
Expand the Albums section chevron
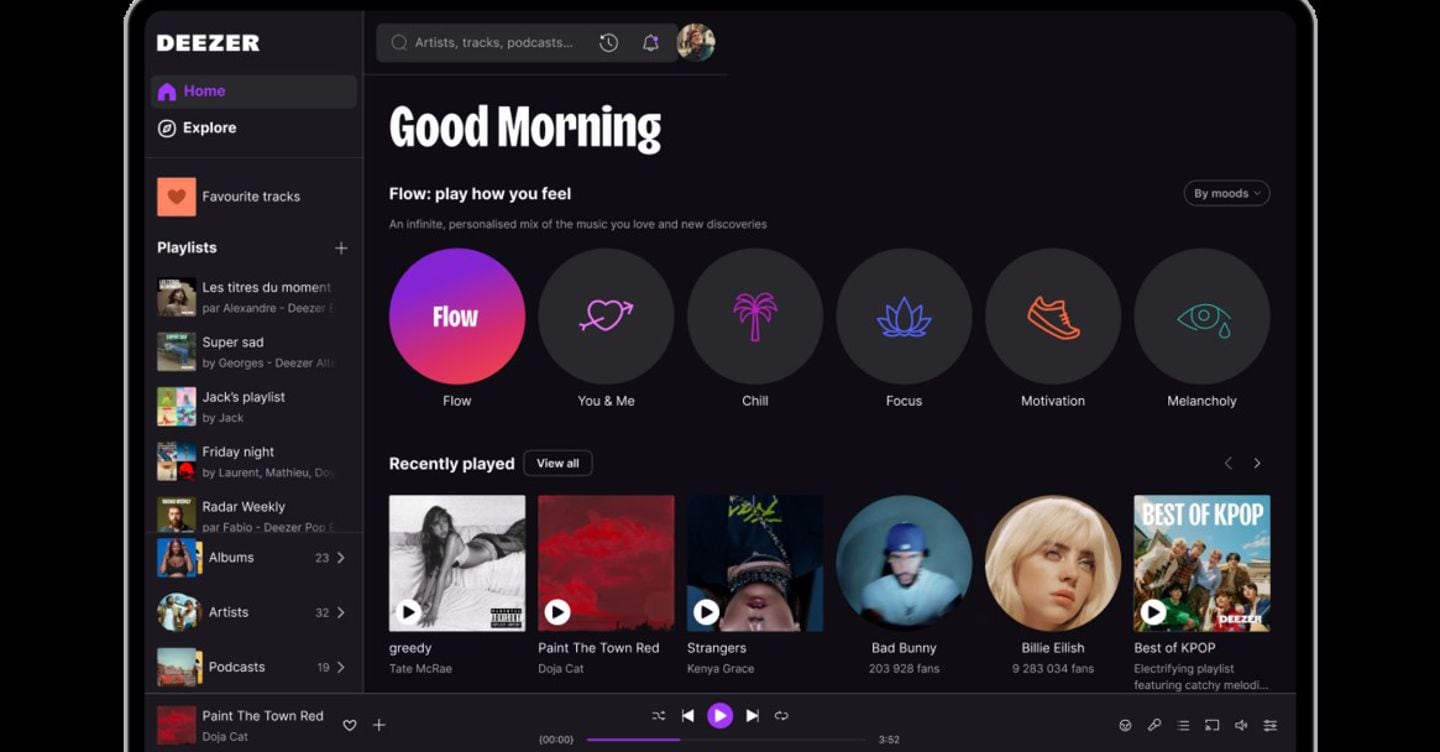coord(341,558)
